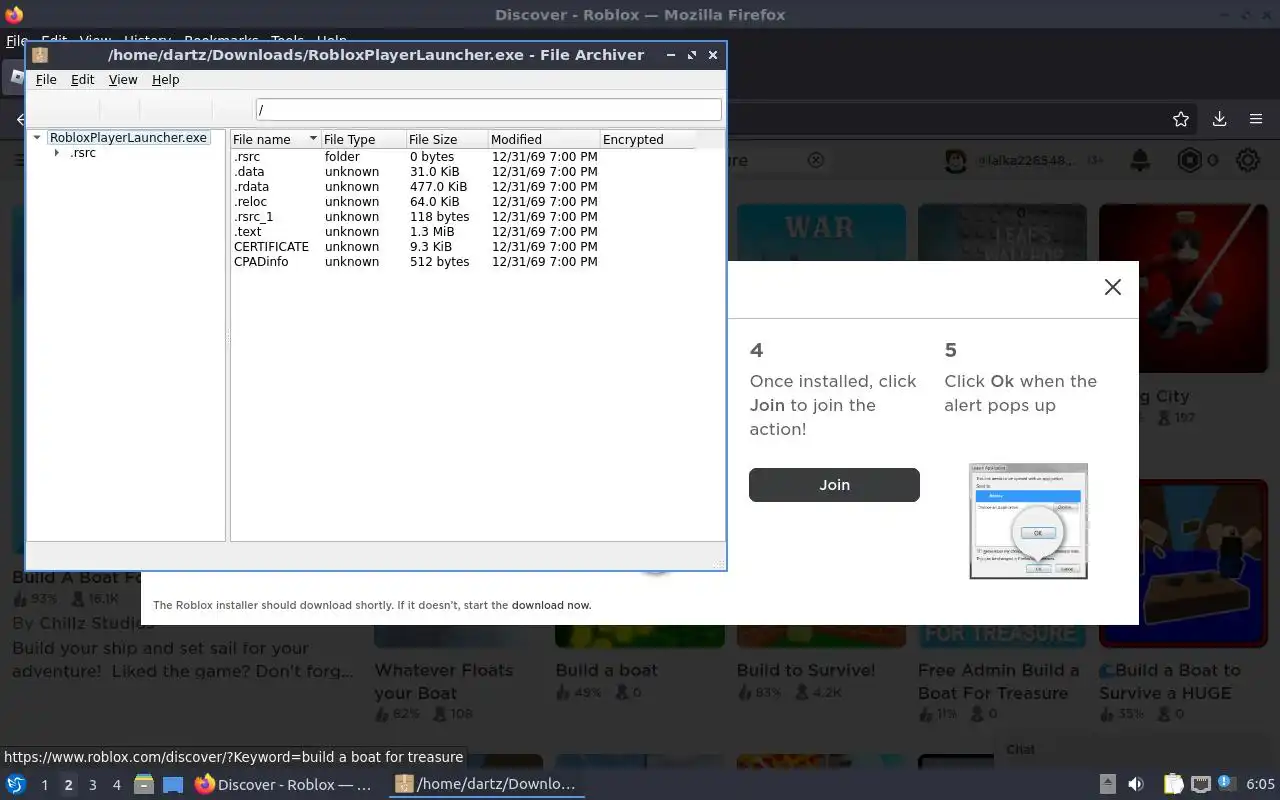Viewport: 1280px width, 800px height.
Task: Open Firefox downloads panel icon
Action: pyautogui.click(x=1219, y=119)
